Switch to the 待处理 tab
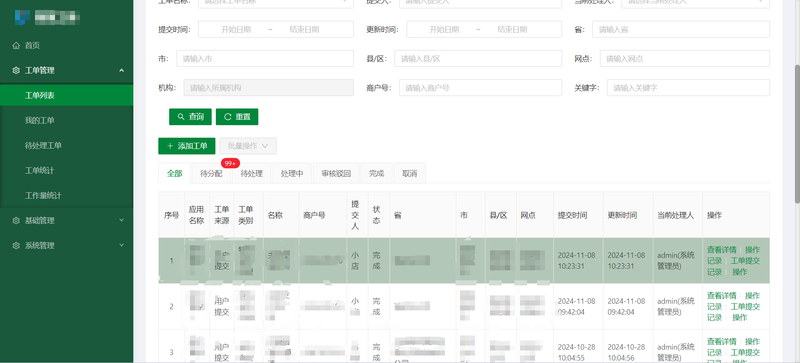 [252, 174]
